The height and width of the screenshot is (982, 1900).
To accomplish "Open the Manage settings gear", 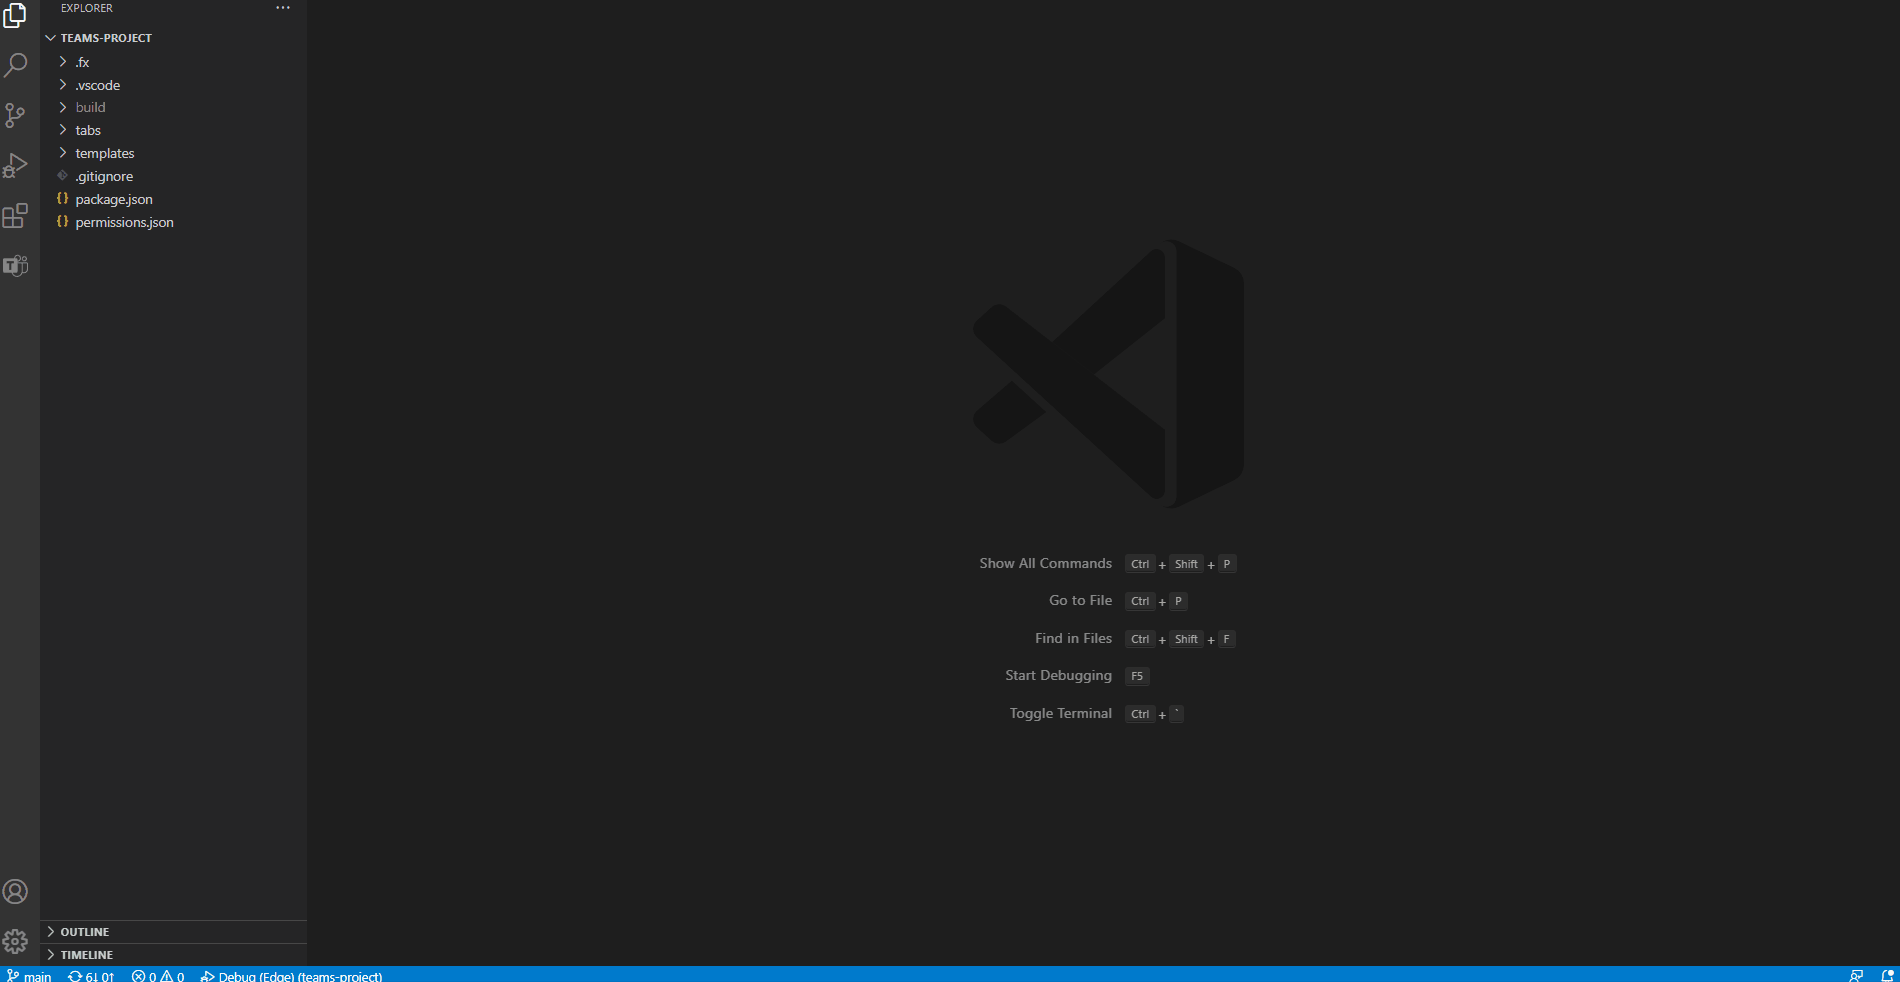I will pyautogui.click(x=15, y=941).
